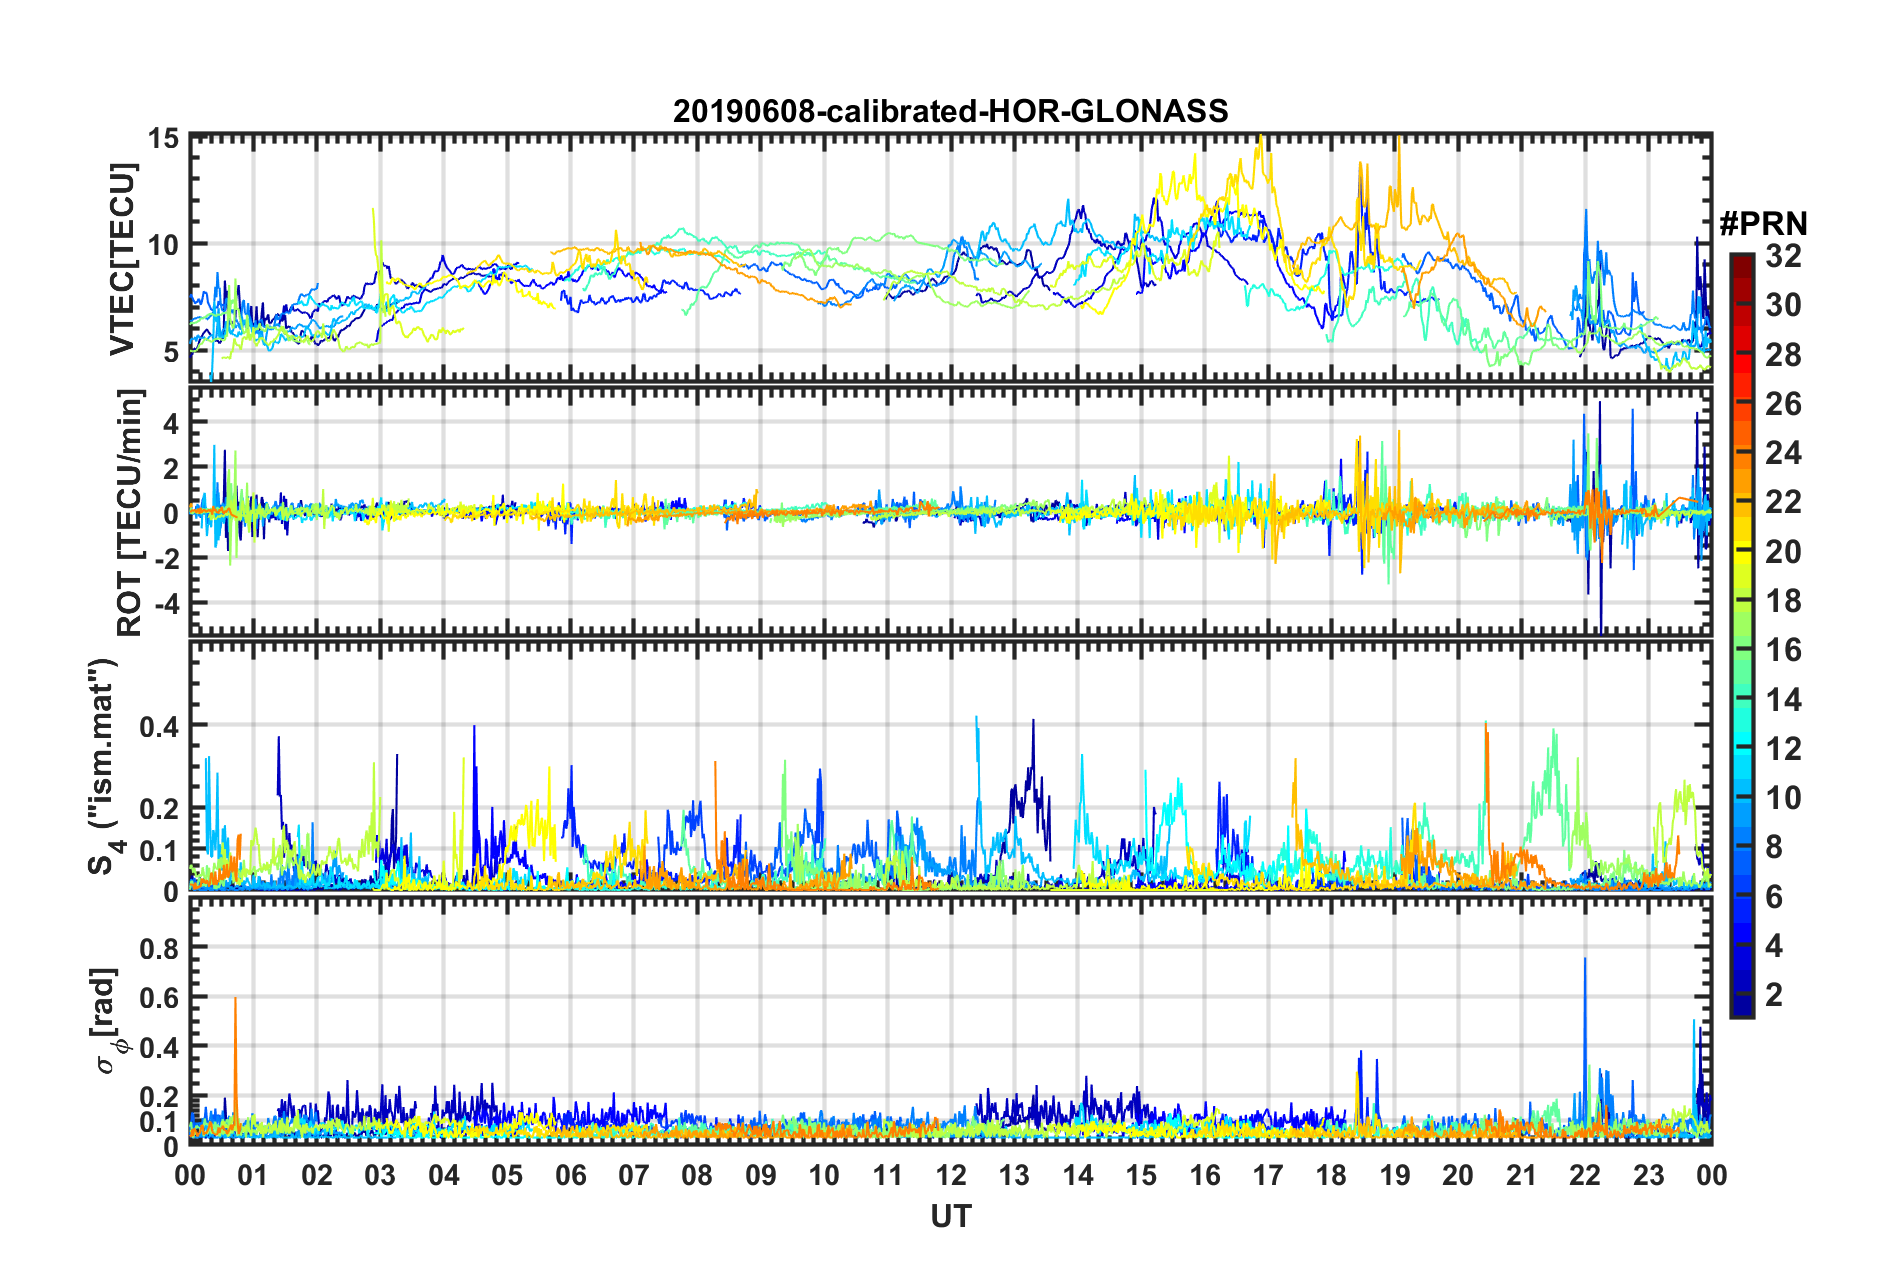Click x-axis tick label 06
Viewport: 1902px width, 1272px height.
[x=570, y=1174]
